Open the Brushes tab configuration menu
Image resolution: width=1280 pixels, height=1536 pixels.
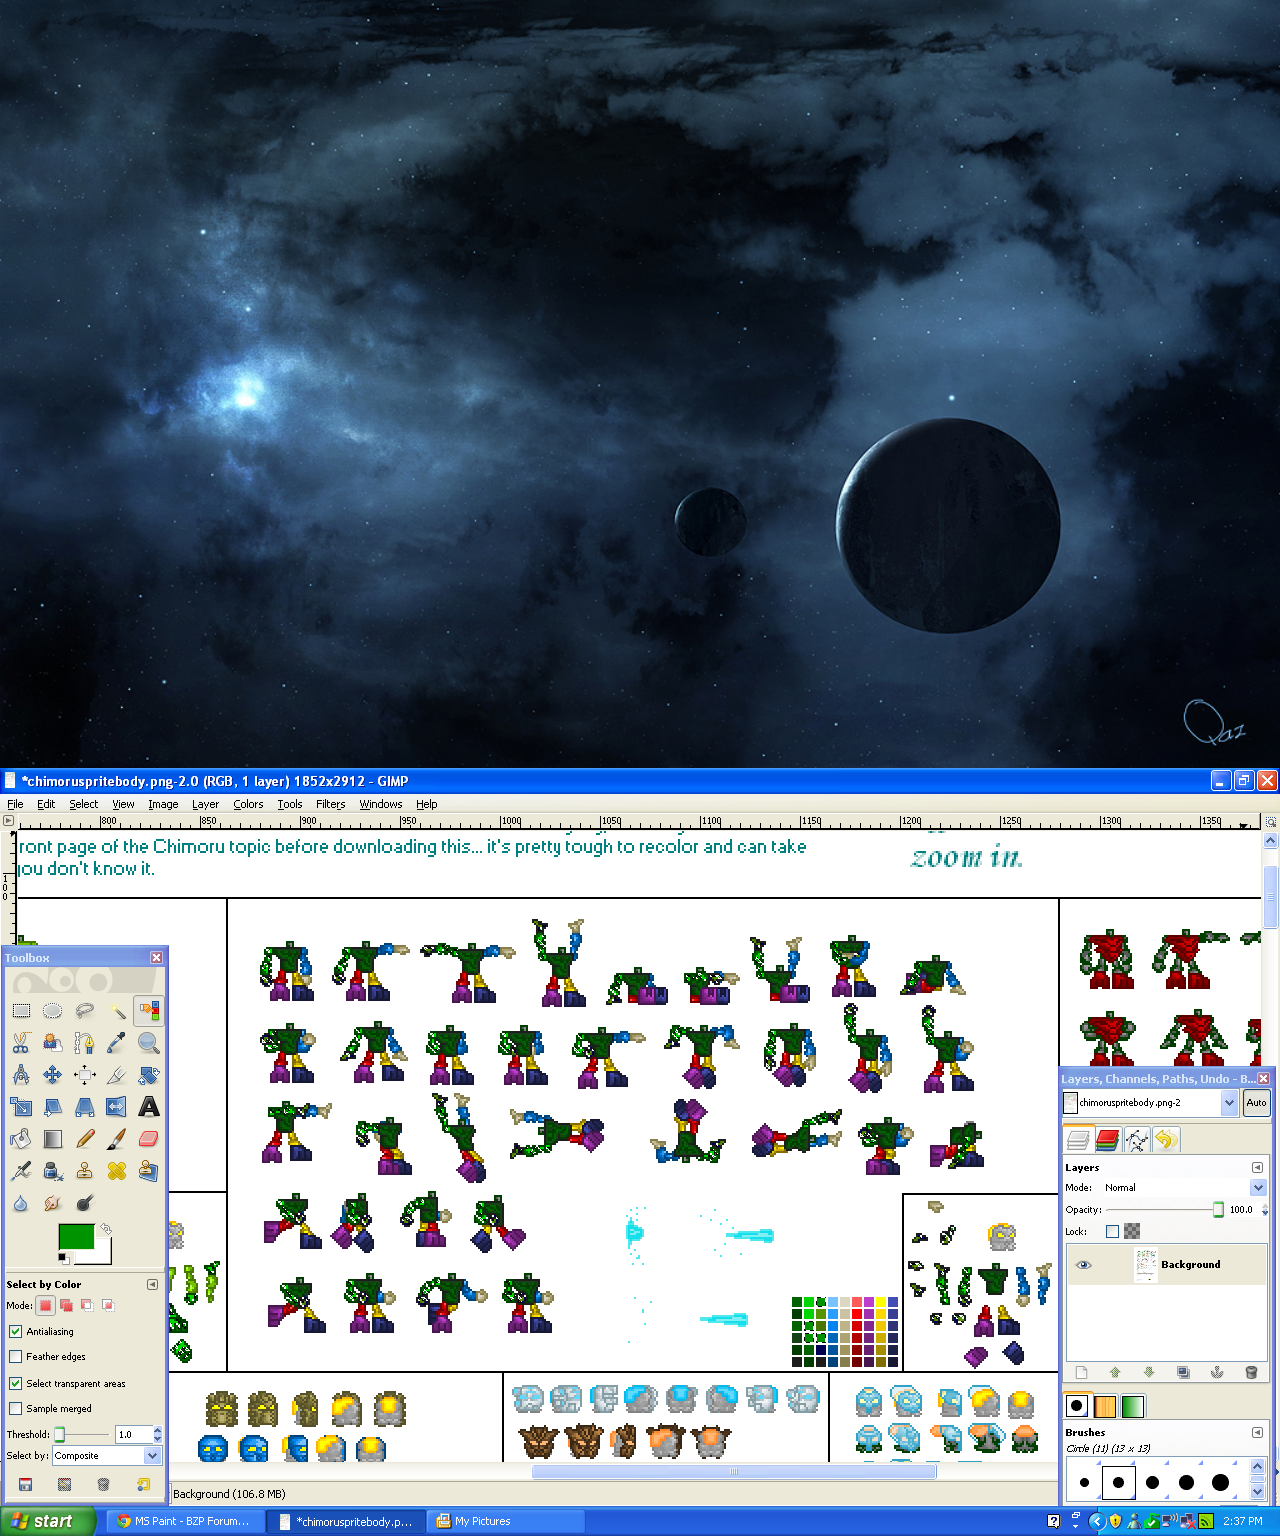[1257, 1432]
